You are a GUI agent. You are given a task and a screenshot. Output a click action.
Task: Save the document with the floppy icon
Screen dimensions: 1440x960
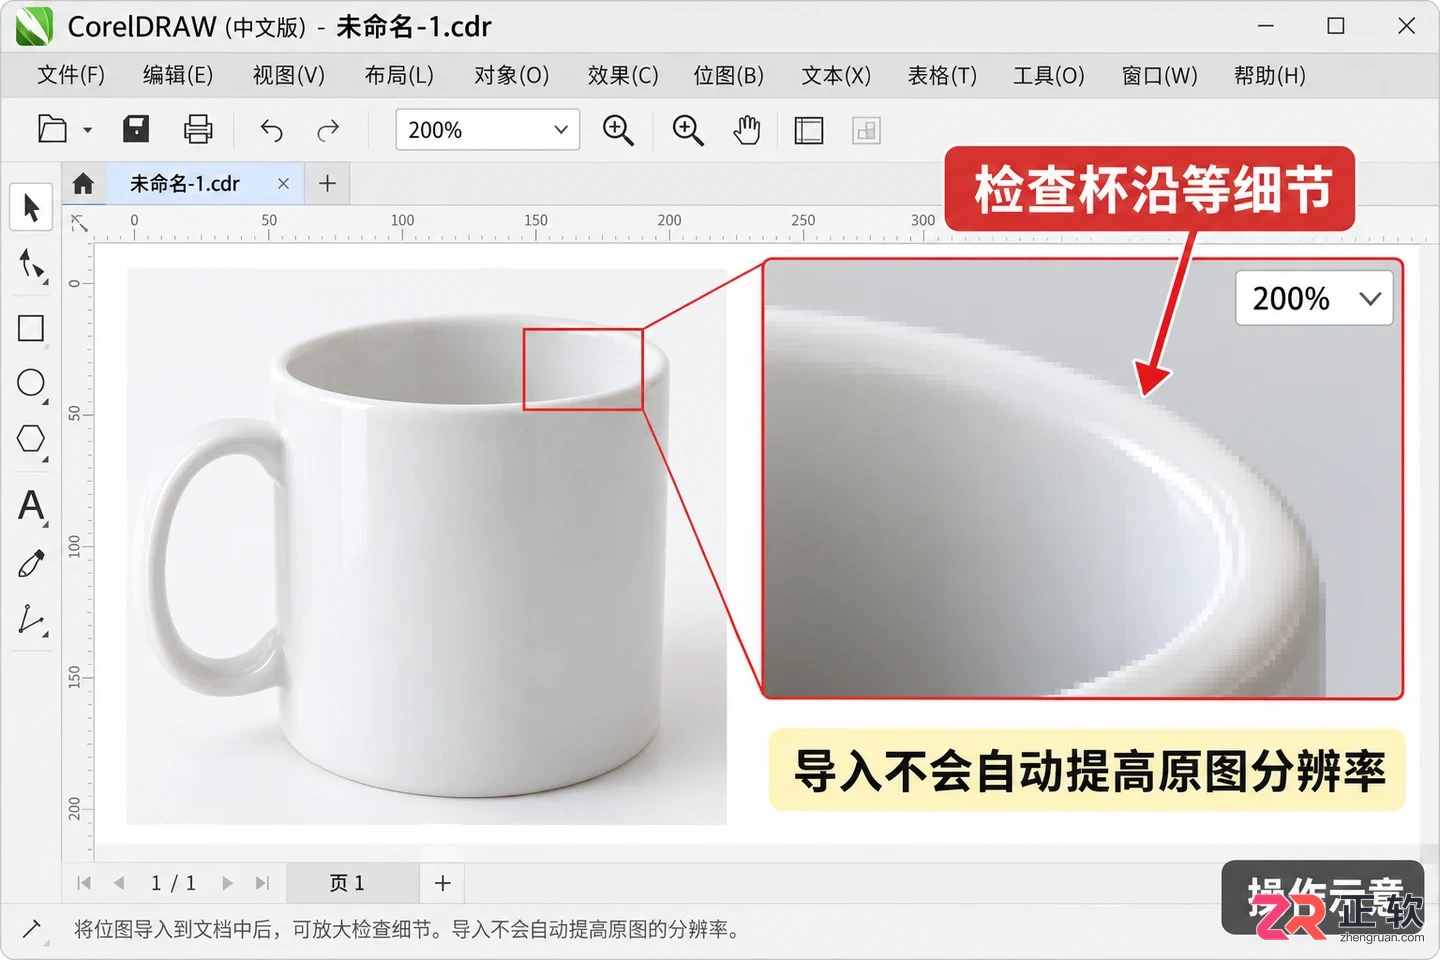(x=136, y=130)
